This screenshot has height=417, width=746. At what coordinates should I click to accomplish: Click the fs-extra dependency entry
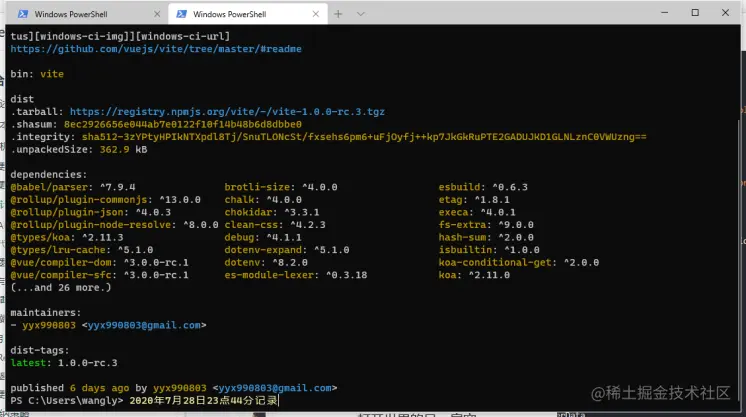(486, 225)
